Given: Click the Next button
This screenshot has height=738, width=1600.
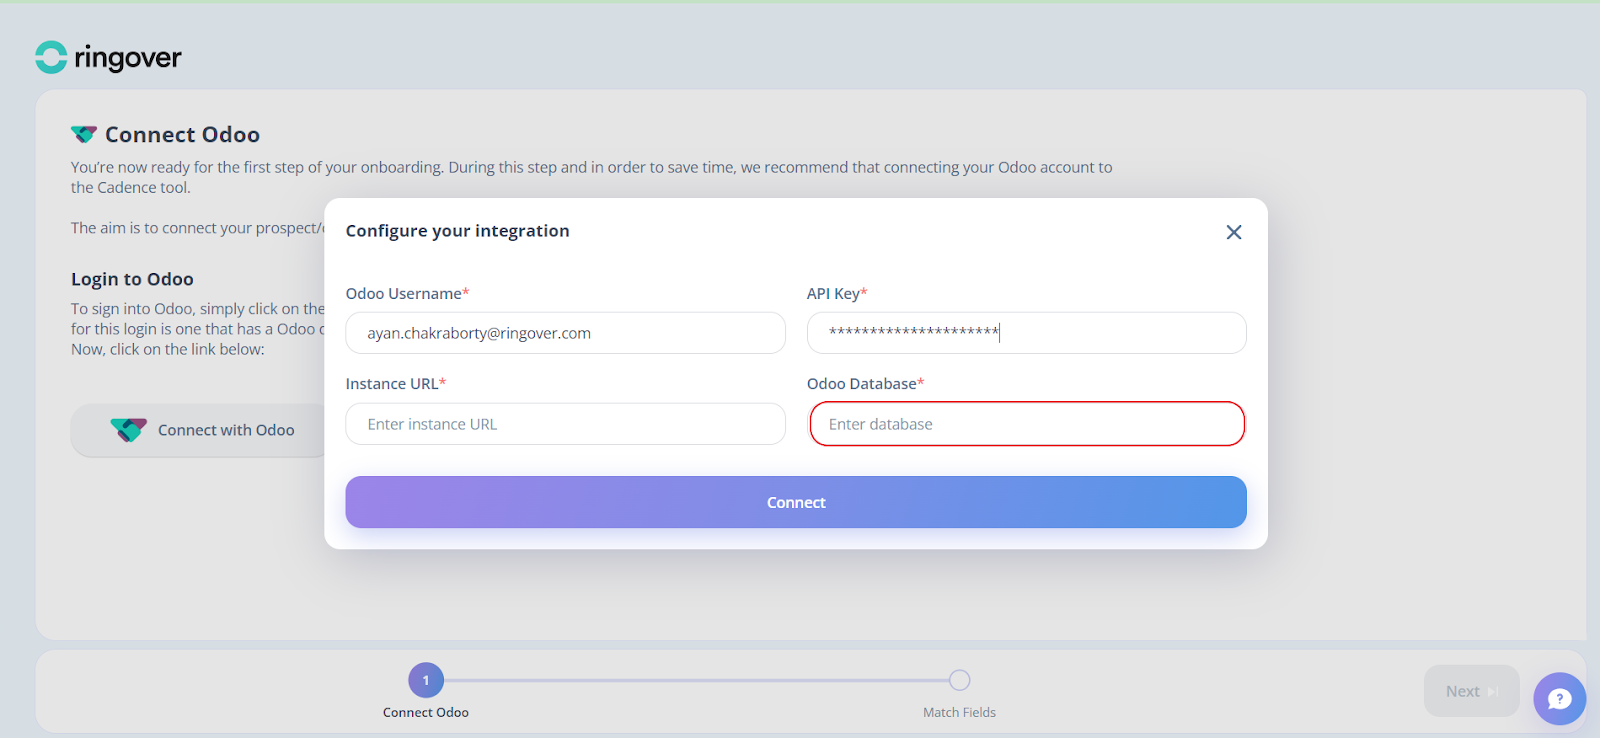Looking at the screenshot, I should pyautogui.click(x=1471, y=691).
